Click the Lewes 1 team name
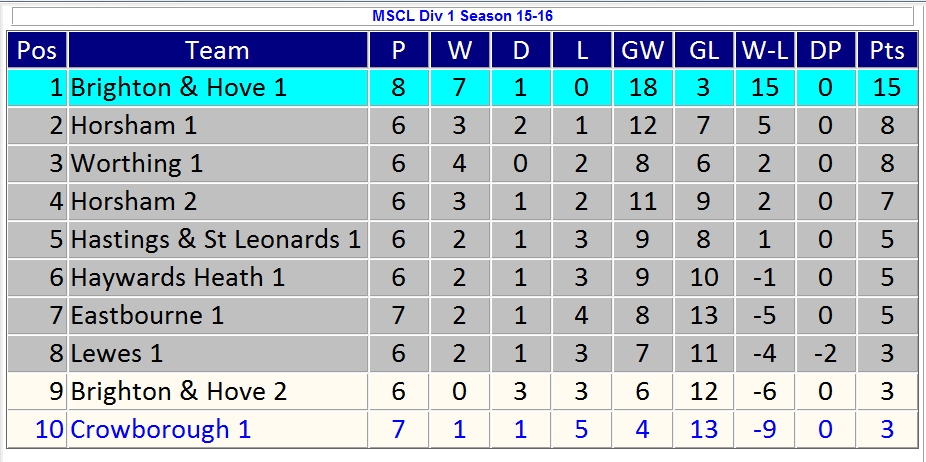 coord(116,353)
